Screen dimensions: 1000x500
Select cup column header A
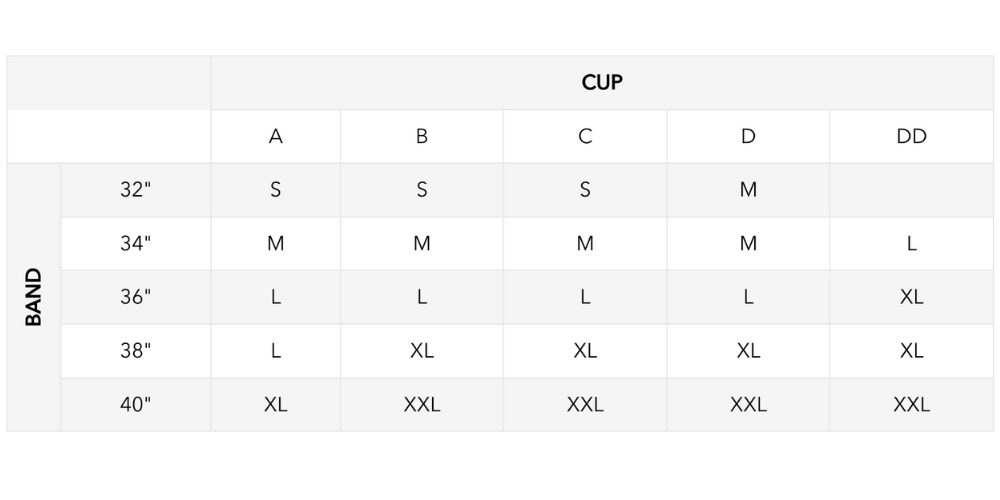coord(276,137)
